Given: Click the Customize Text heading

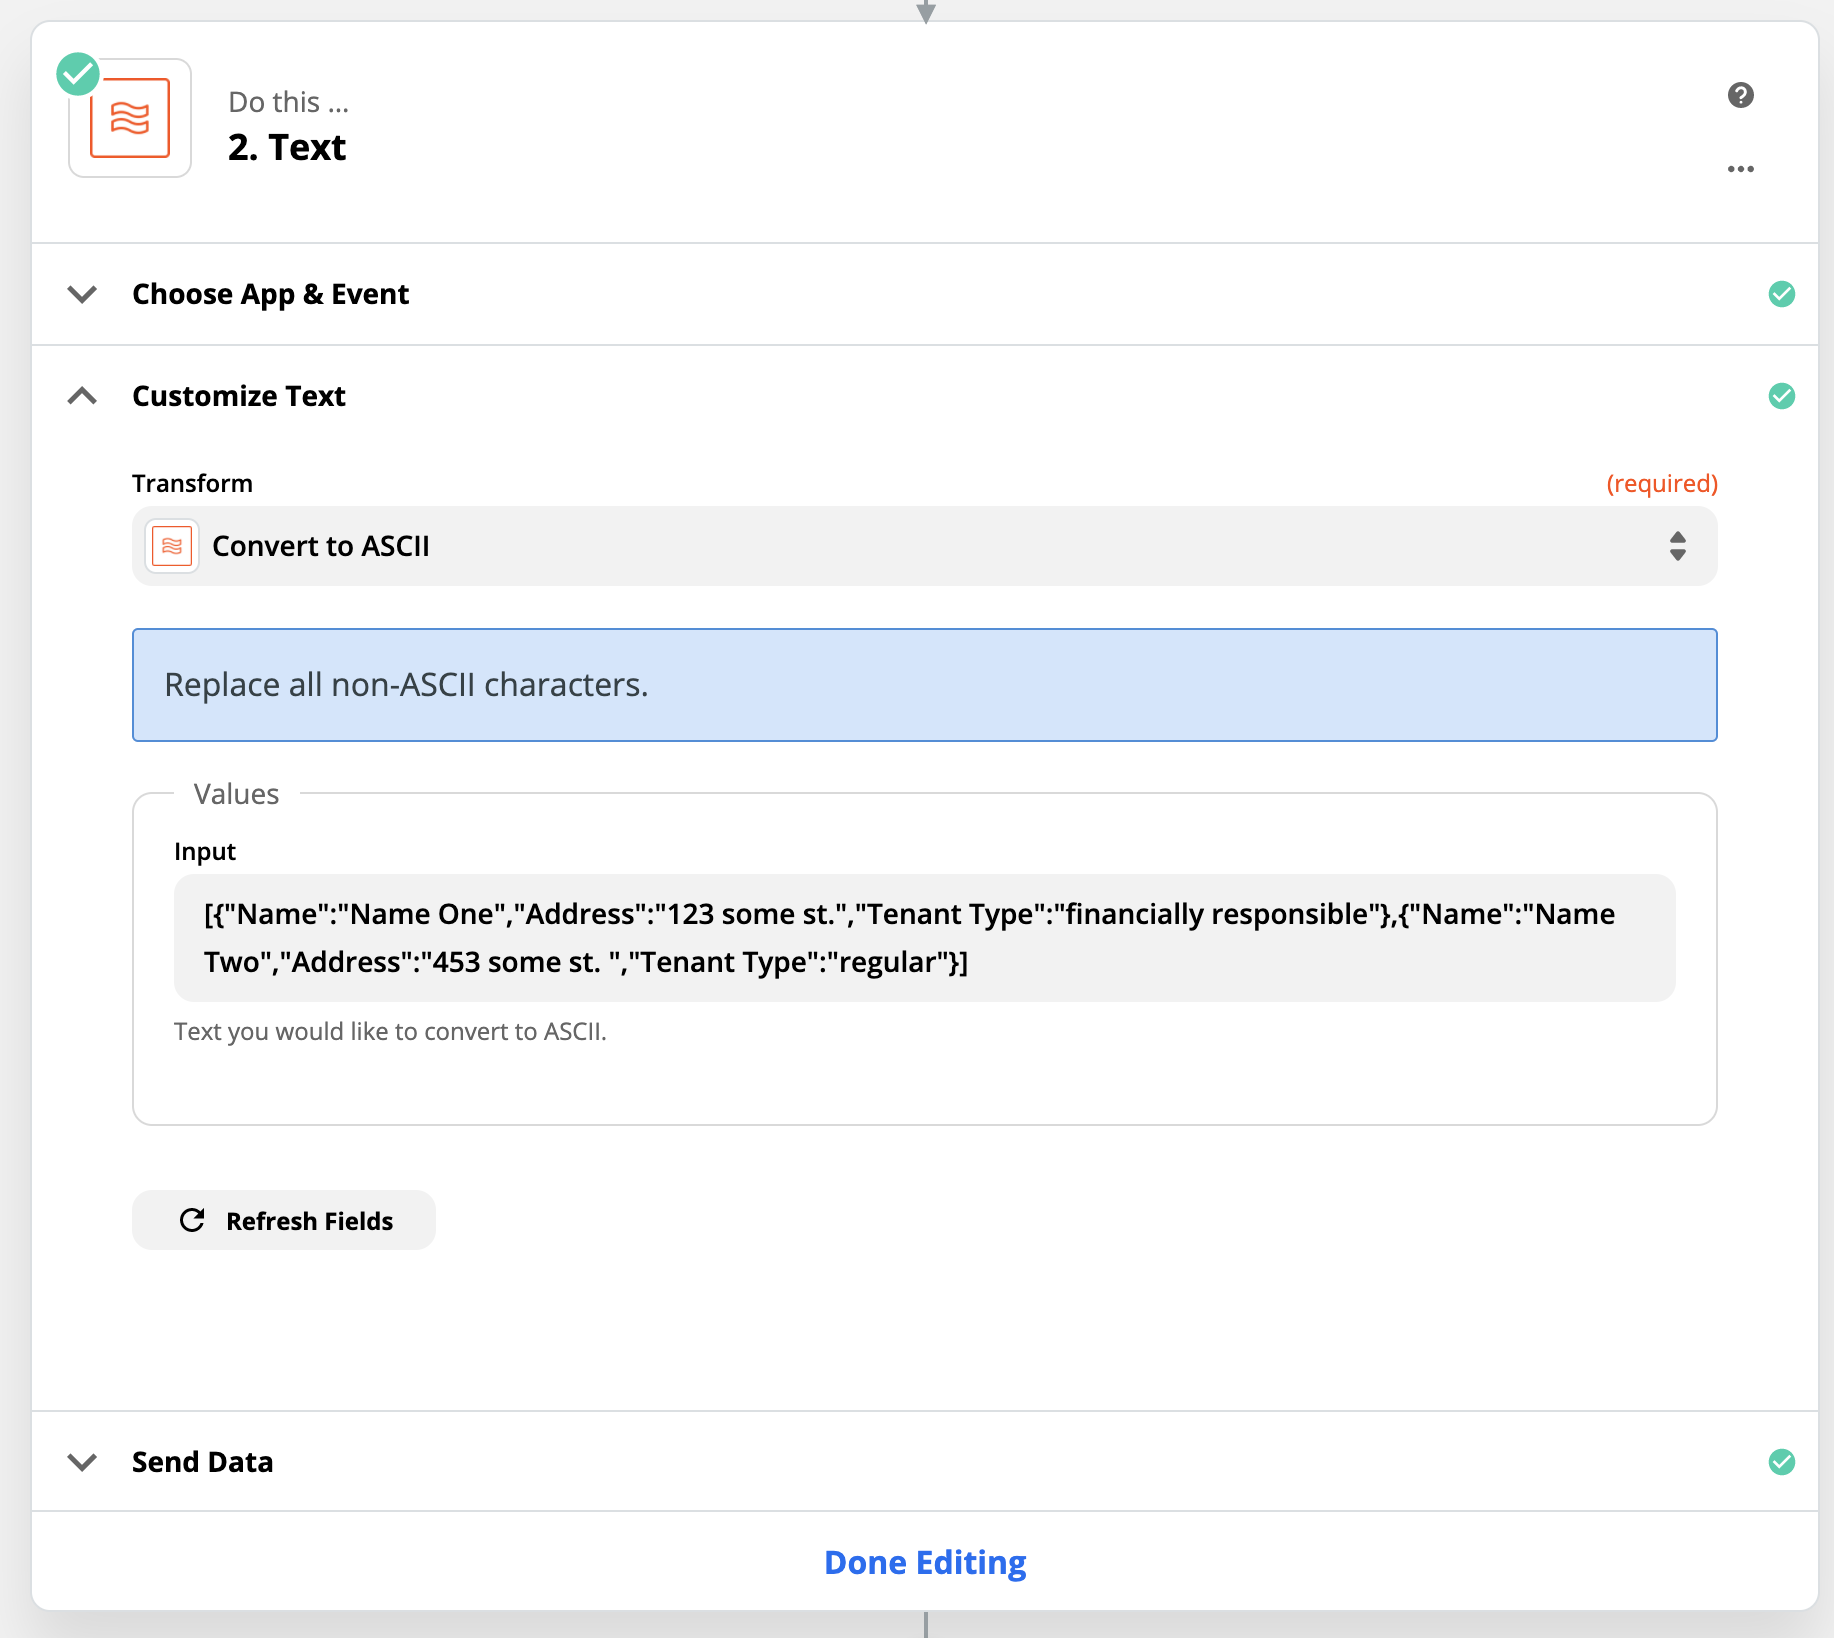Looking at the screenshot, I should [239, 396].
